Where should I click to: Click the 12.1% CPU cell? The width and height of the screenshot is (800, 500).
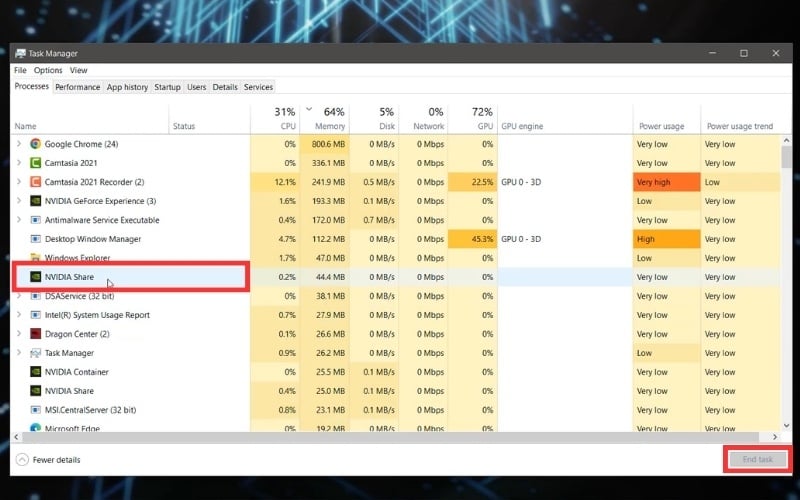(275, 182)
